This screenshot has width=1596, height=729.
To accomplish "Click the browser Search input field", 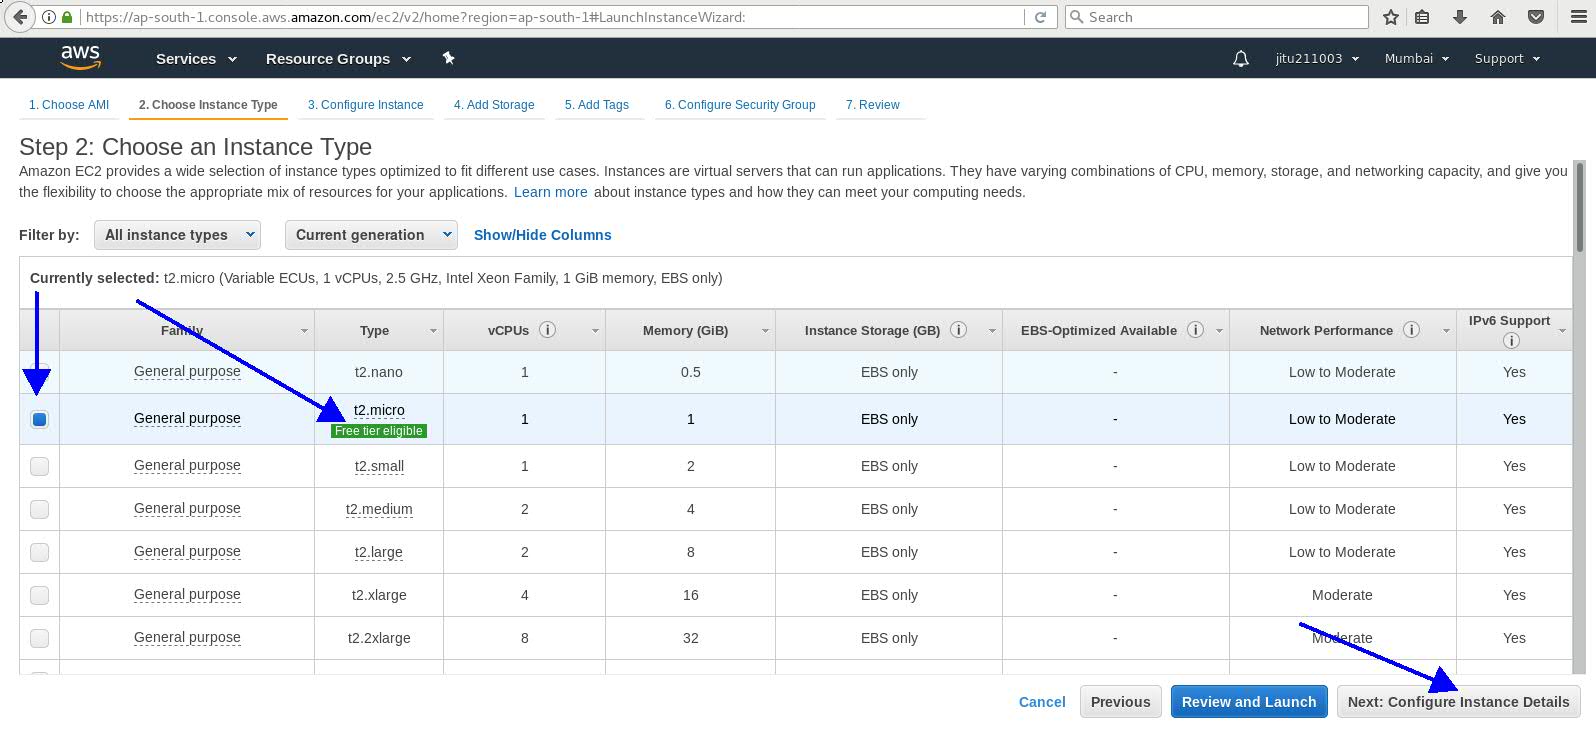I will pos(1216,17).
